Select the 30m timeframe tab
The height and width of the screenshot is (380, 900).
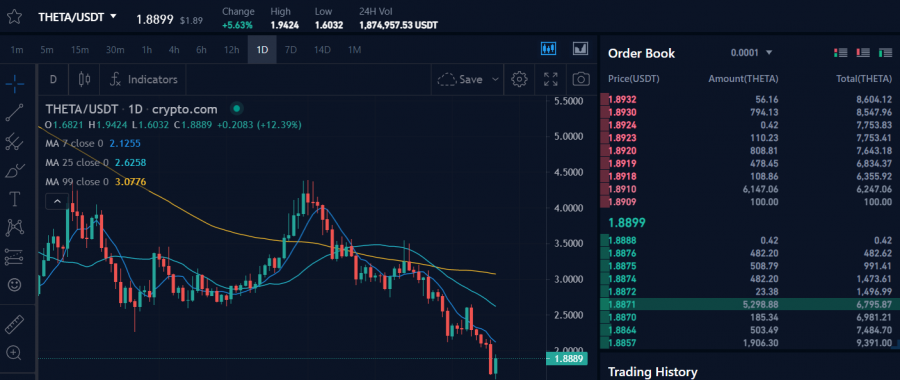pos(115,50)
